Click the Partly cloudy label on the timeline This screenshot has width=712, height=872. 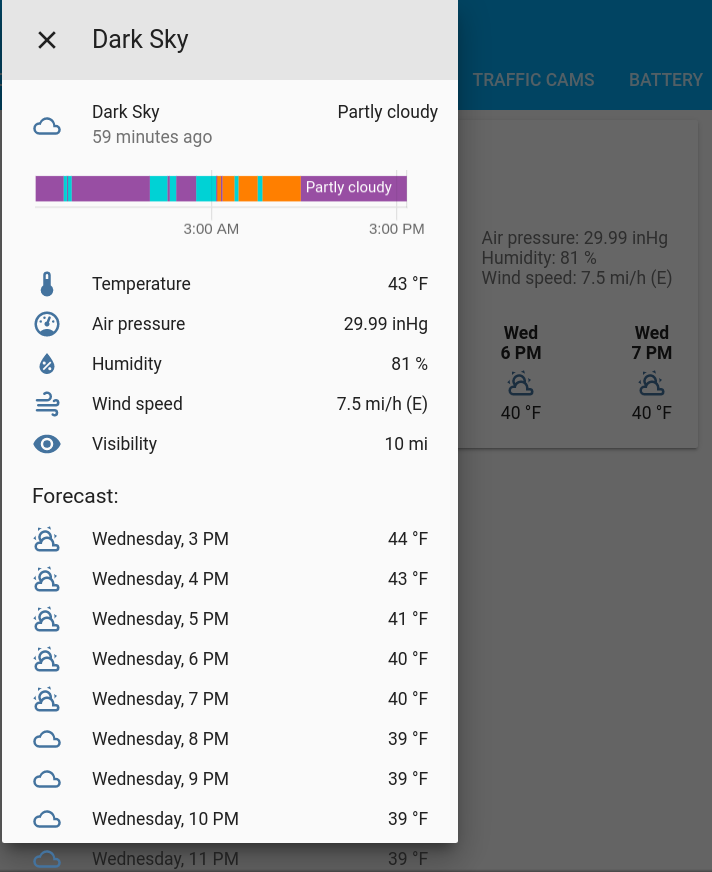click(x=349, y=187)
